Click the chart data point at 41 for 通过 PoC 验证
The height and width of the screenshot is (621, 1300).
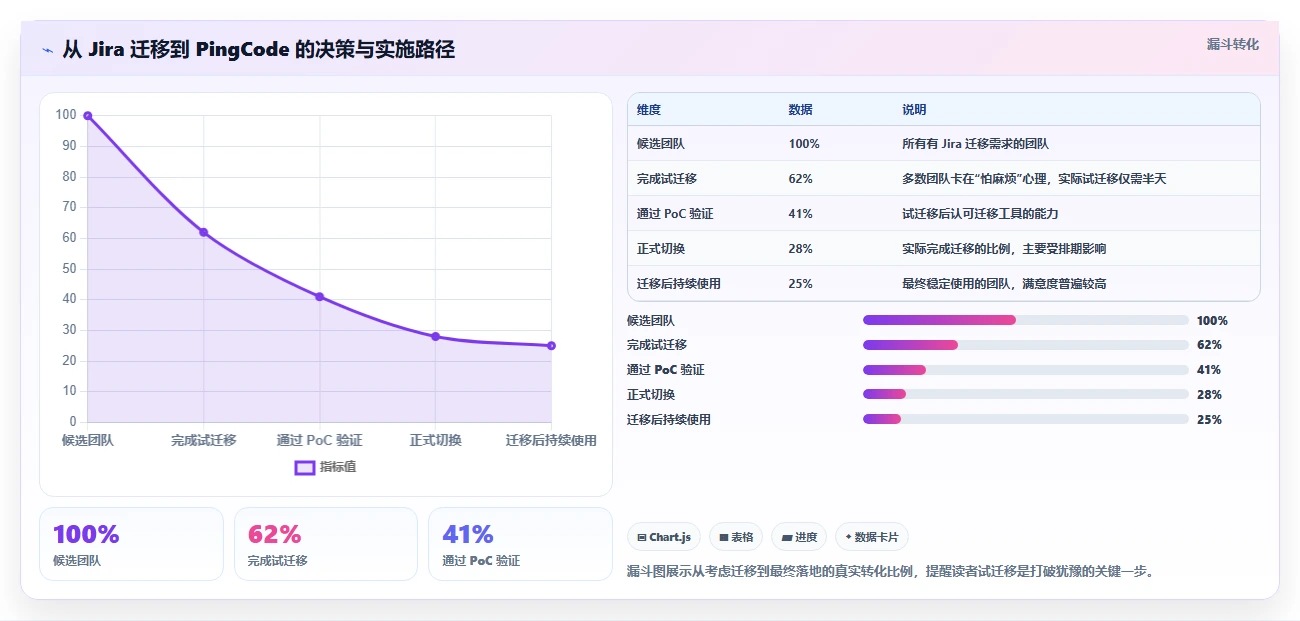(320, 297)
